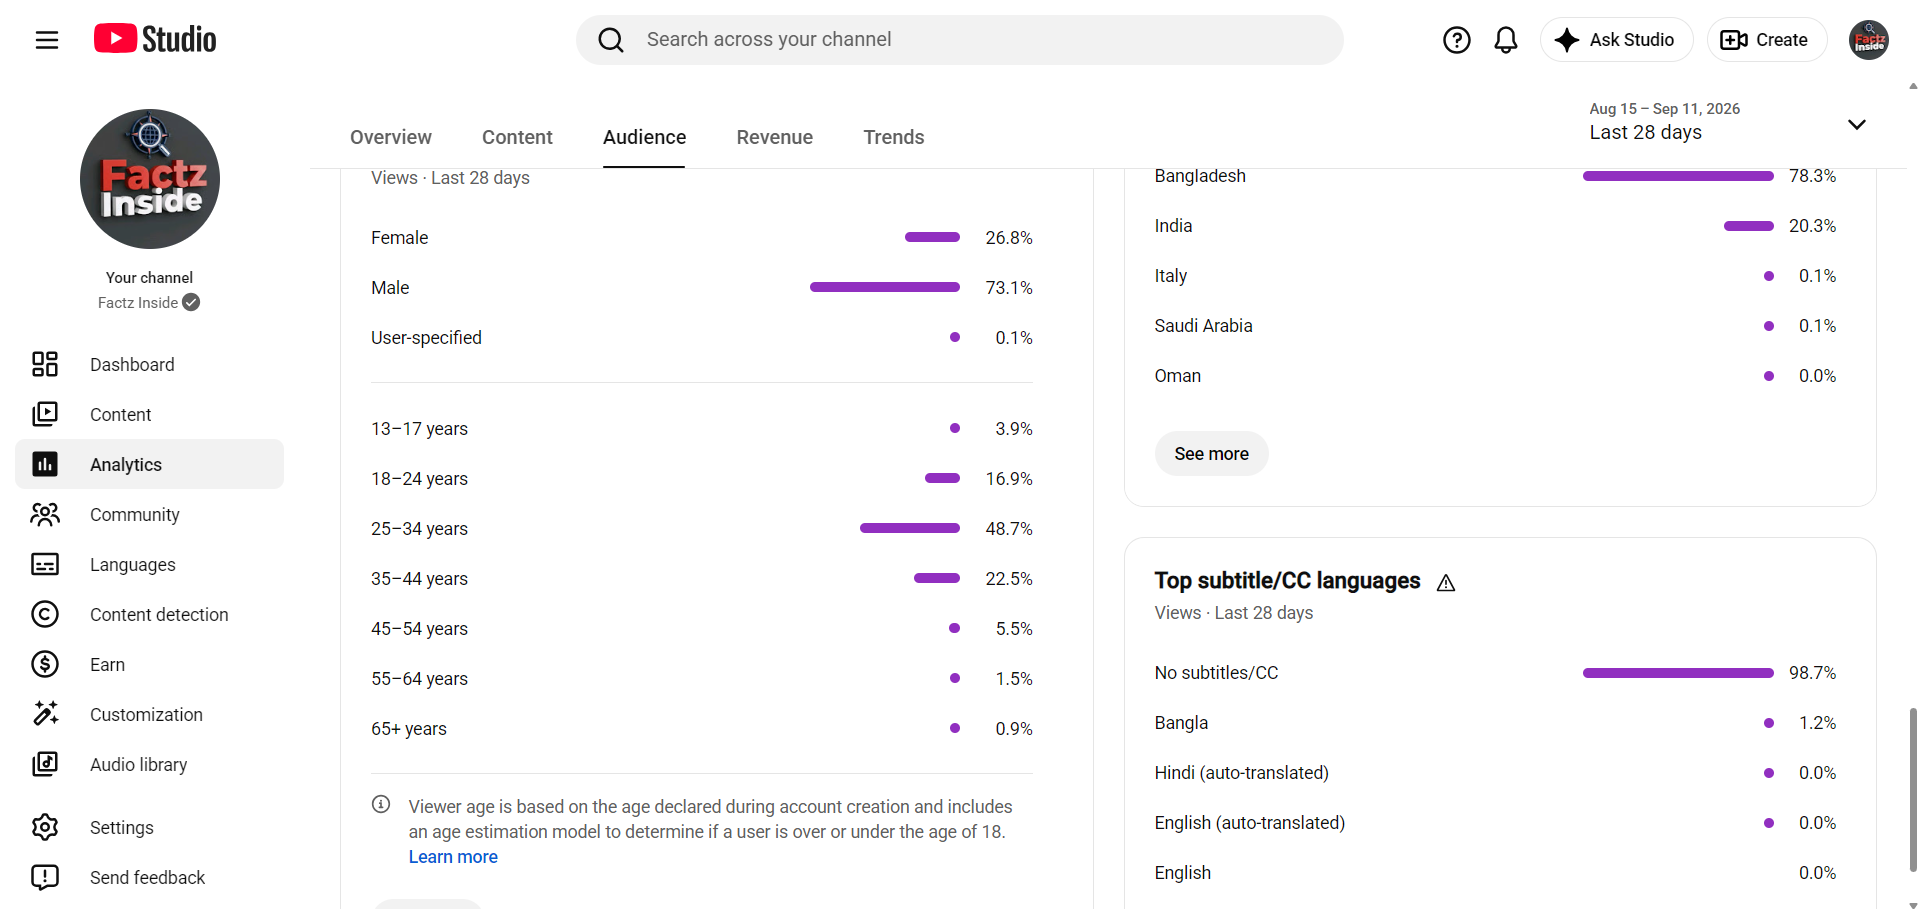Open the Earn dollar icon
The width and height of the screenshot is (1920, 909).
tap(45, 664)
